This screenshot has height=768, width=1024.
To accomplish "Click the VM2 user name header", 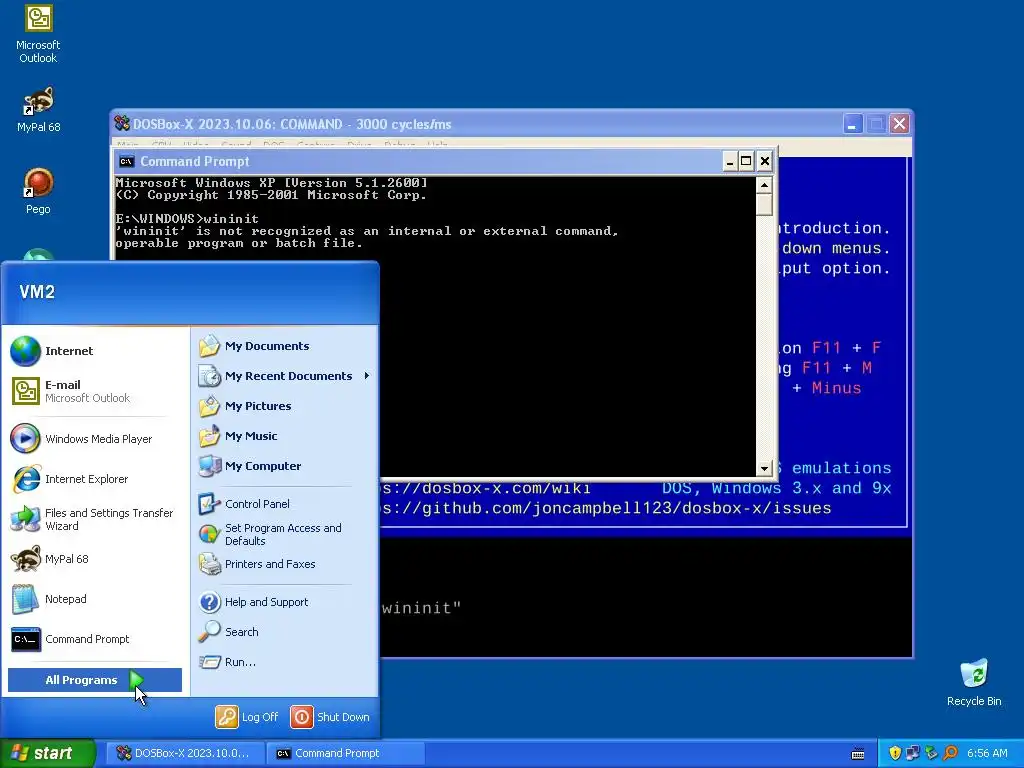I will (x=37, y=292).
